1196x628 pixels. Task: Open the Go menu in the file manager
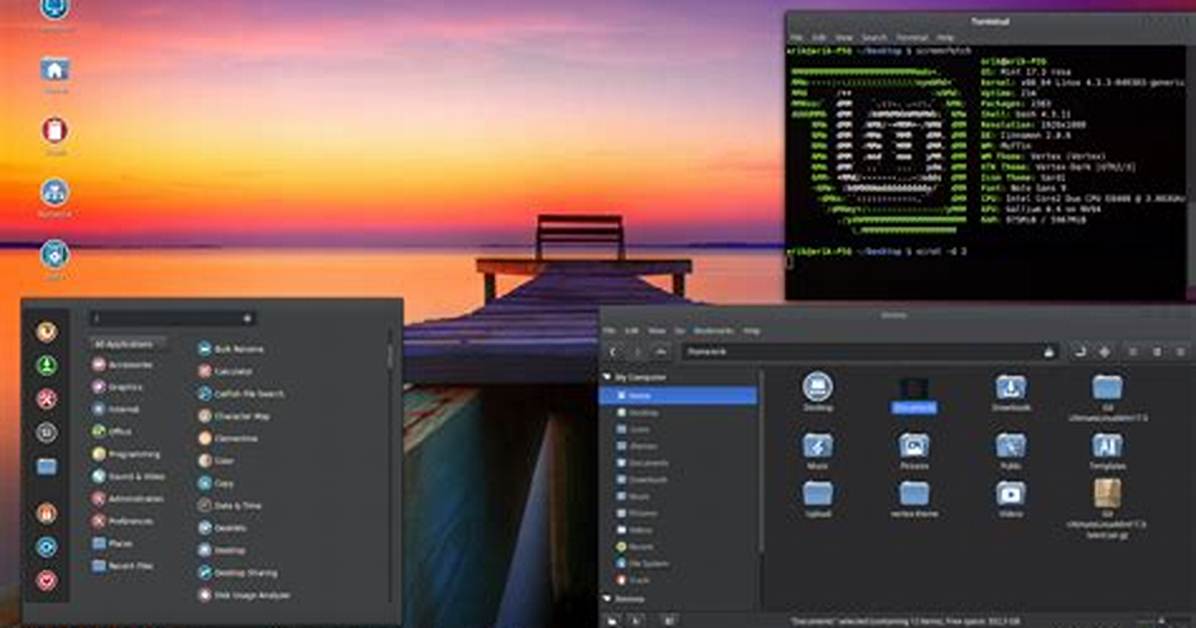(x=679, y=331)
